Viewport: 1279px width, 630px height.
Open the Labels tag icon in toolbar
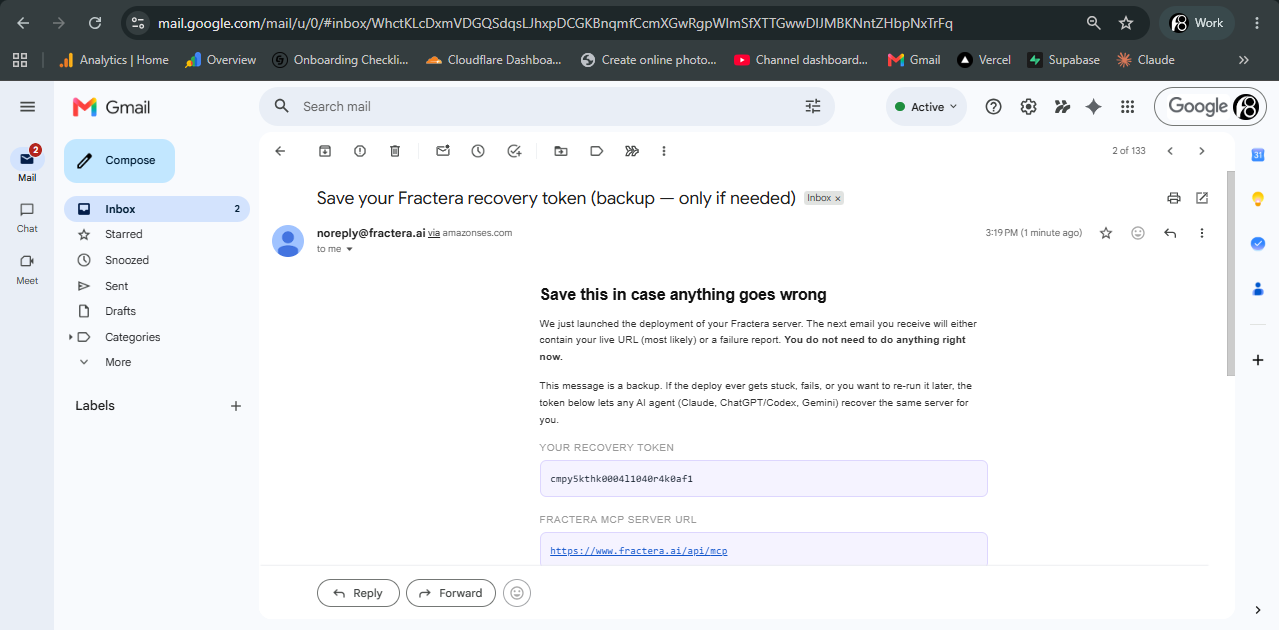(596, 151)
